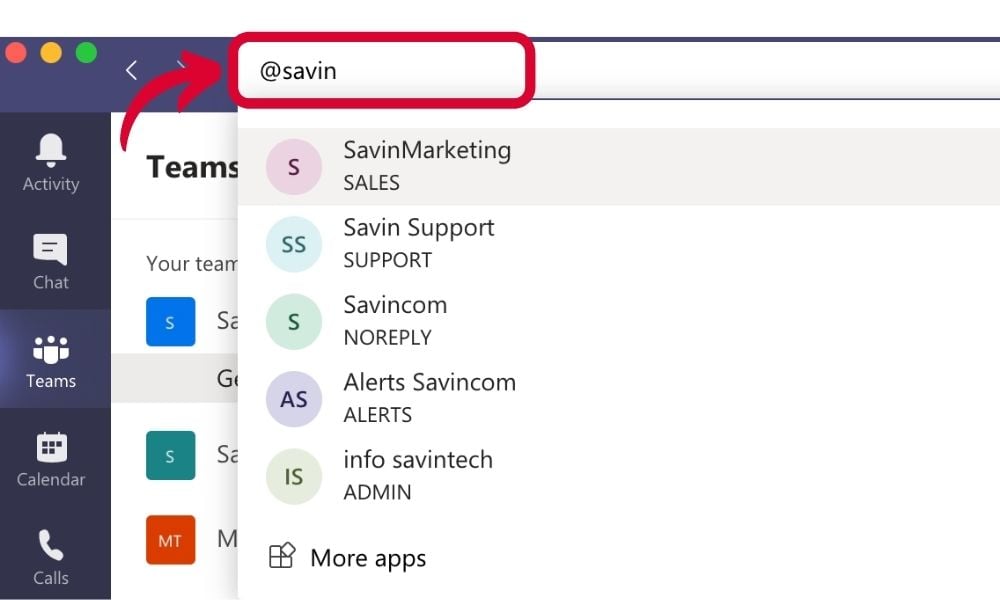Click the back navigation chevron

tap(131, 70)
